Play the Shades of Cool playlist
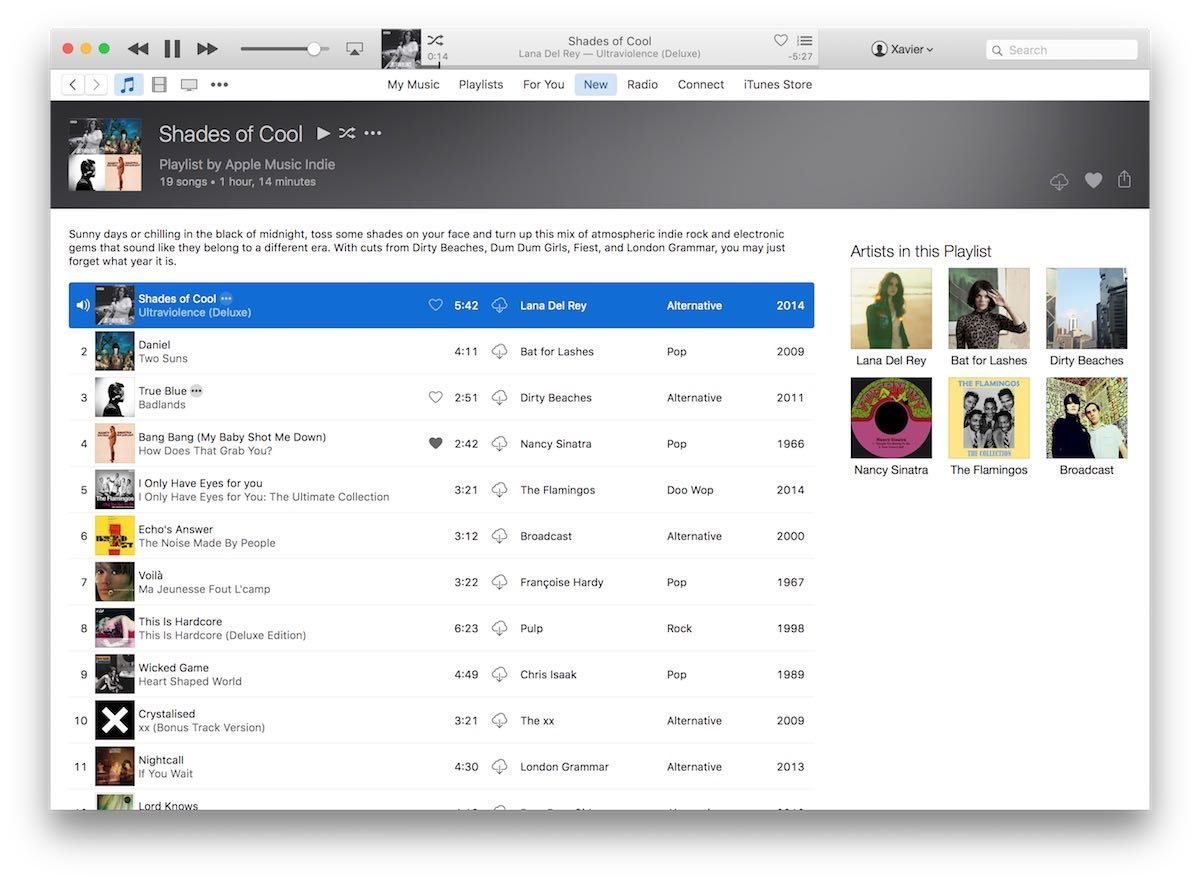This screenshot has width=1200, height=882. coord(323,132)
